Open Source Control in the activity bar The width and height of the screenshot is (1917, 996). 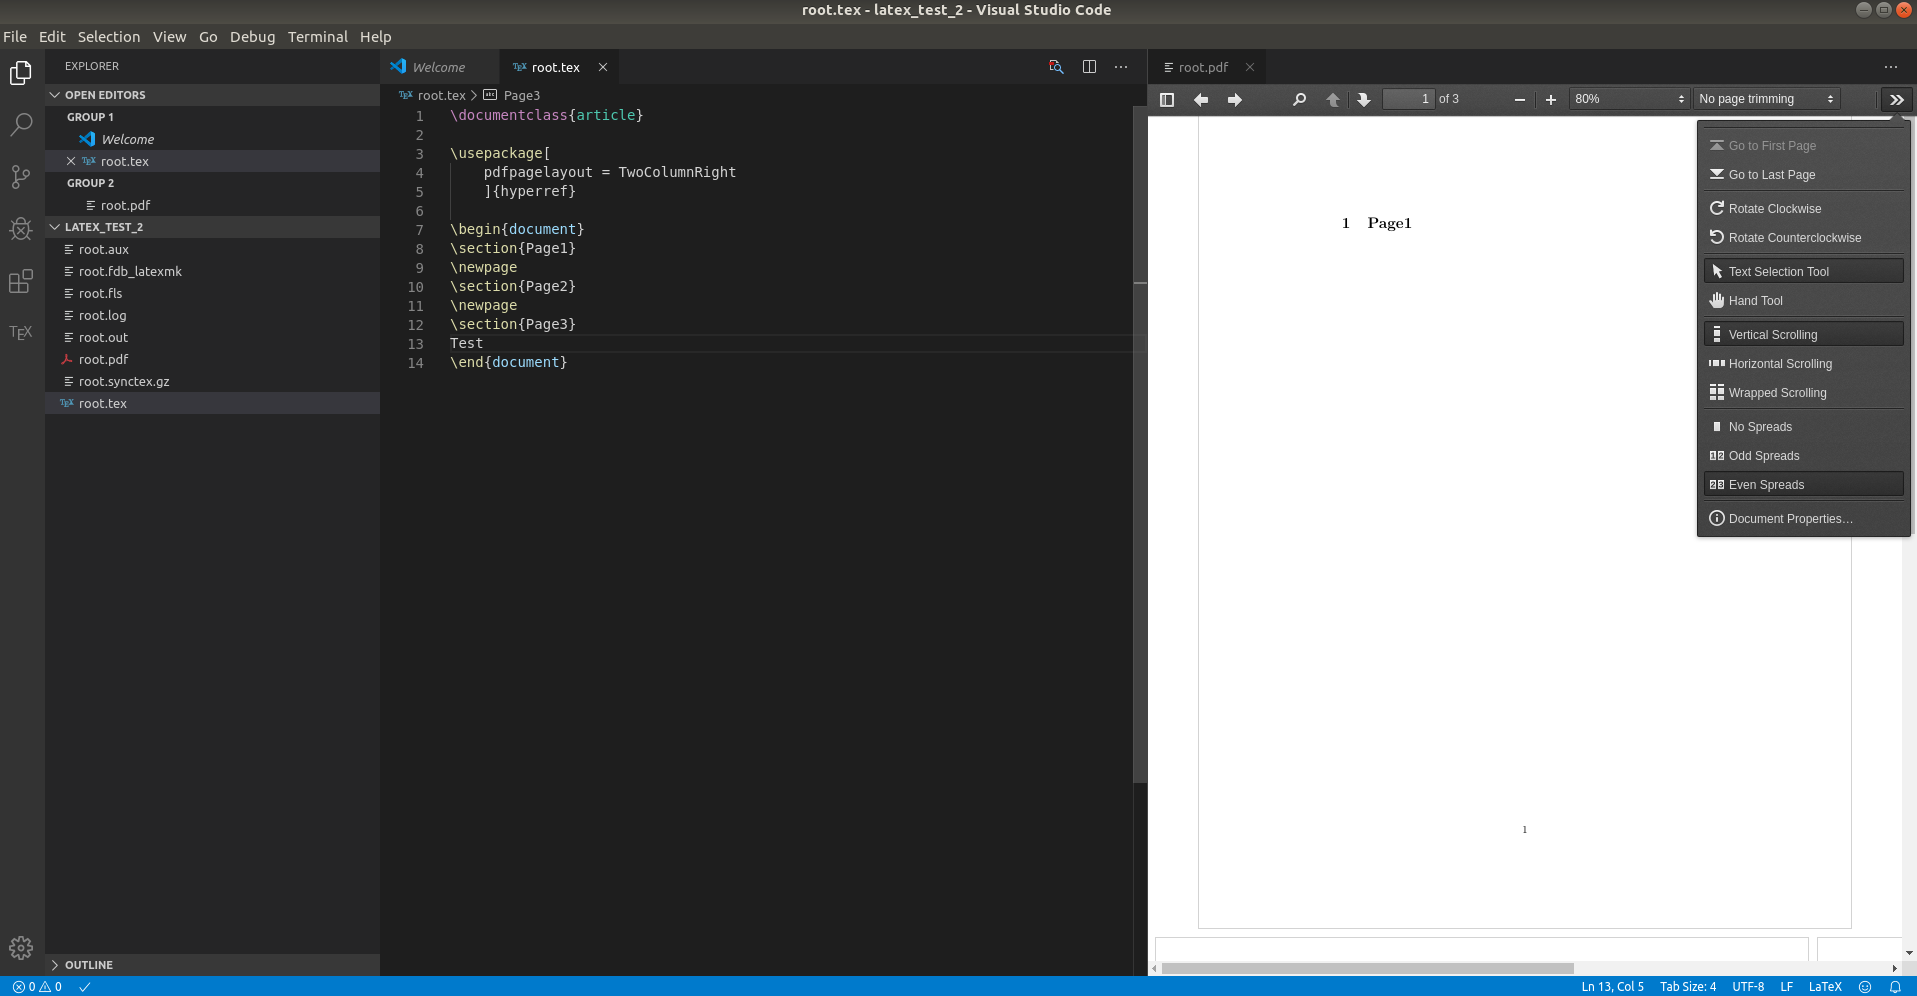point(21,176)
